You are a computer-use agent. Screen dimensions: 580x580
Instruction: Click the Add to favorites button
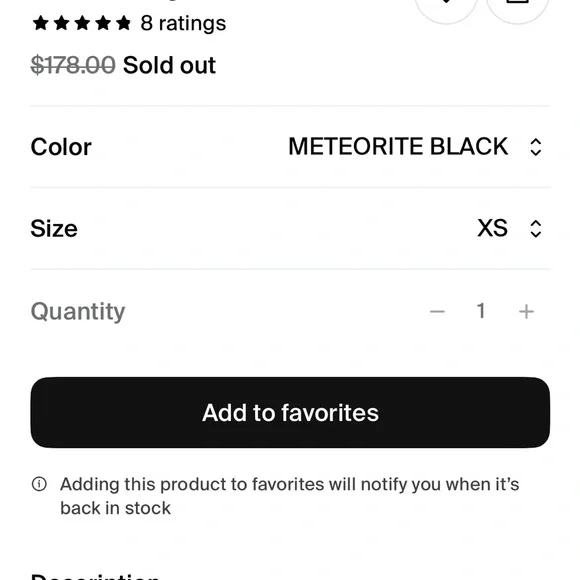point(290,412)
